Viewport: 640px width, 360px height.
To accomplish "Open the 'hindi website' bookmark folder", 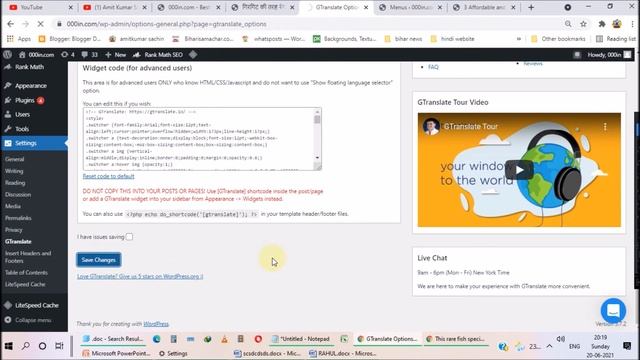I will (x=452, y=39).
